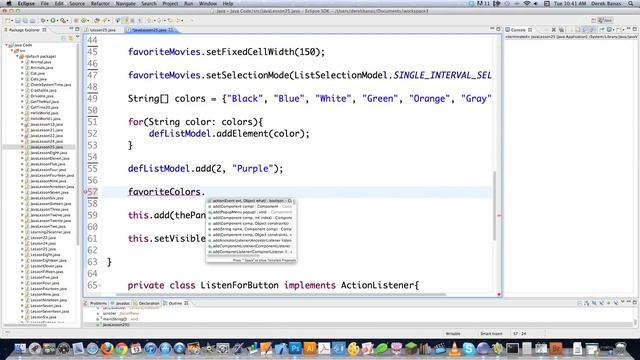640x360 pixels.
Task: Select the Console view tab
Action: (518, 30)
